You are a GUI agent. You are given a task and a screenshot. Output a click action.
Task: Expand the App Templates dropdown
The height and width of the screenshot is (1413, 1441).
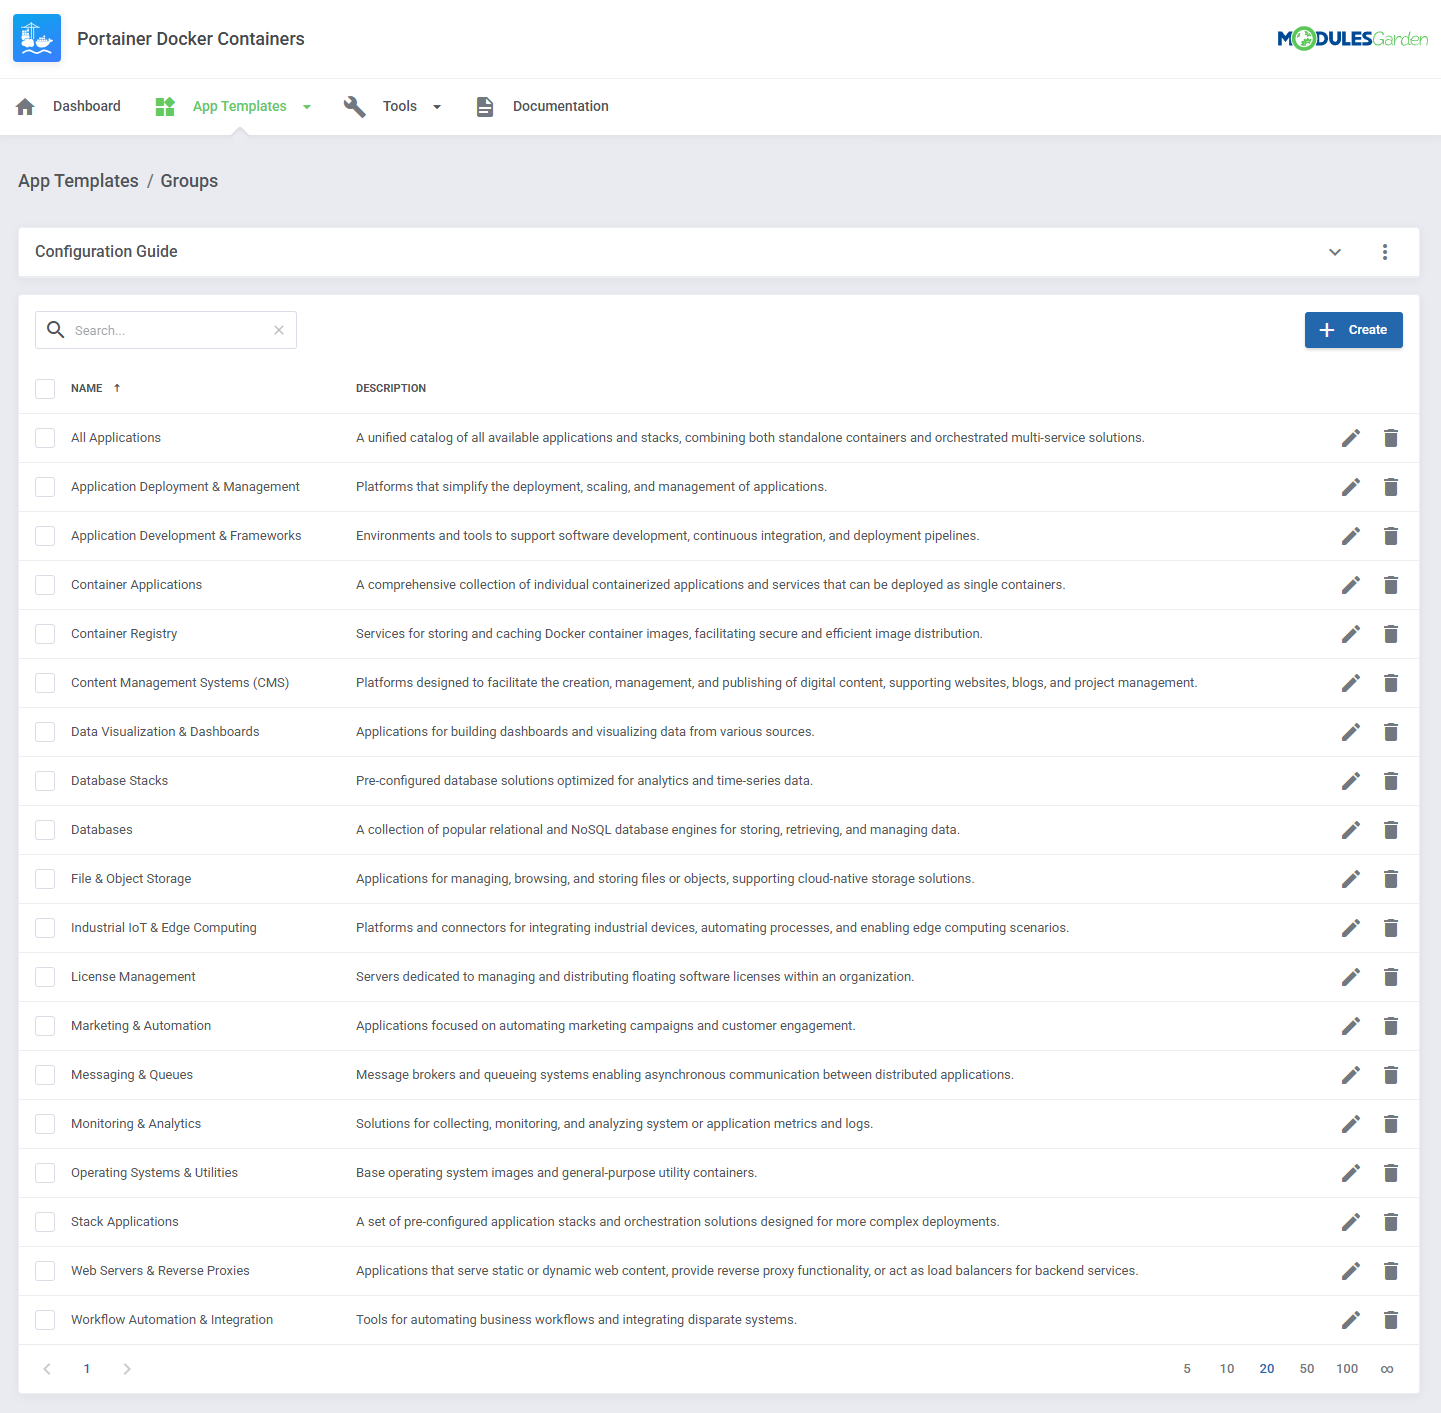(x=307, y=106)
